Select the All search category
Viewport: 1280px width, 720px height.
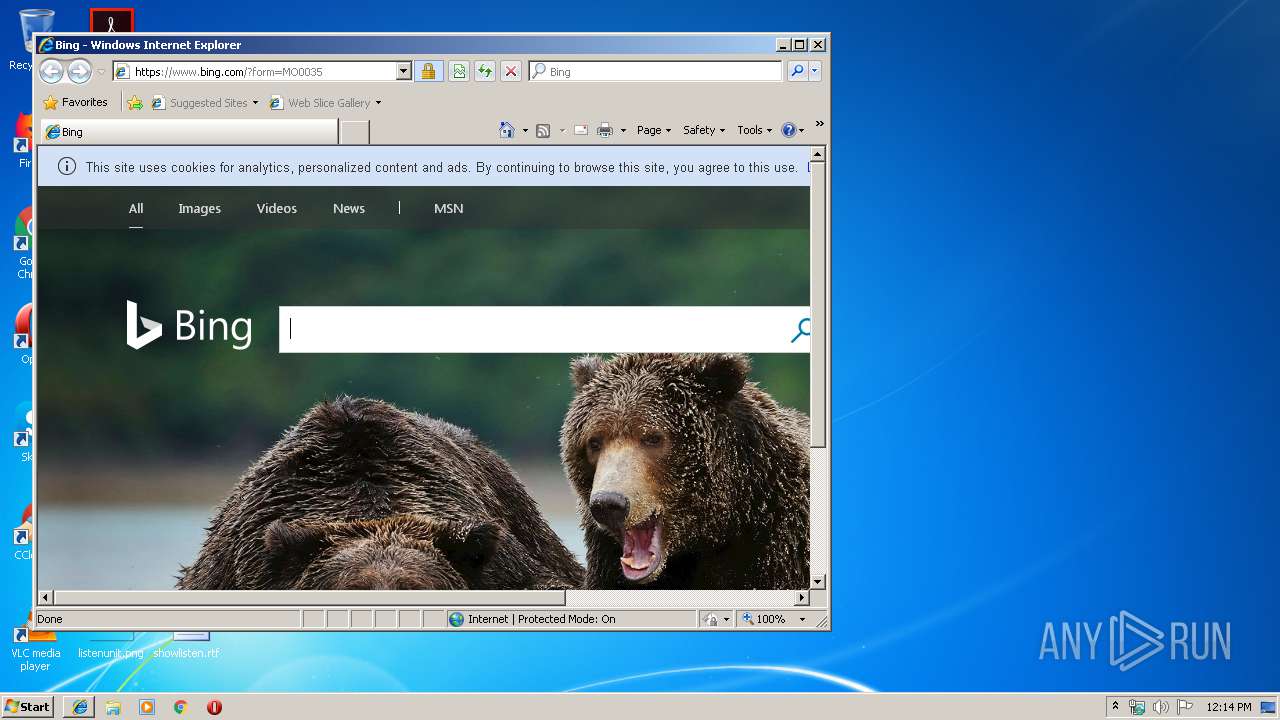pyautogui.click(x=136, y=208)
